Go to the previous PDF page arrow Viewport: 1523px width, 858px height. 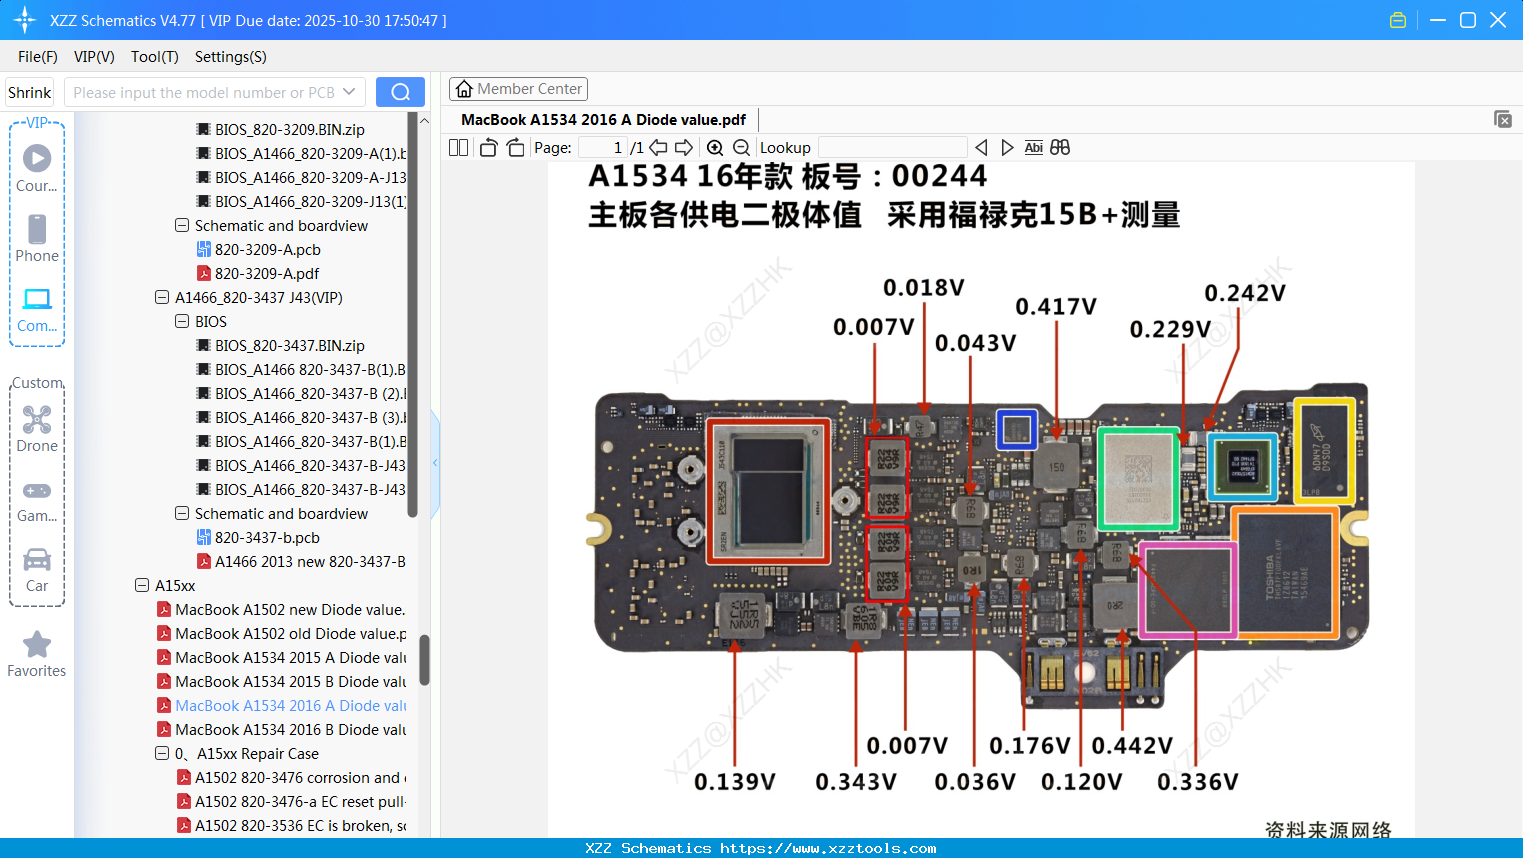(658, 147)
